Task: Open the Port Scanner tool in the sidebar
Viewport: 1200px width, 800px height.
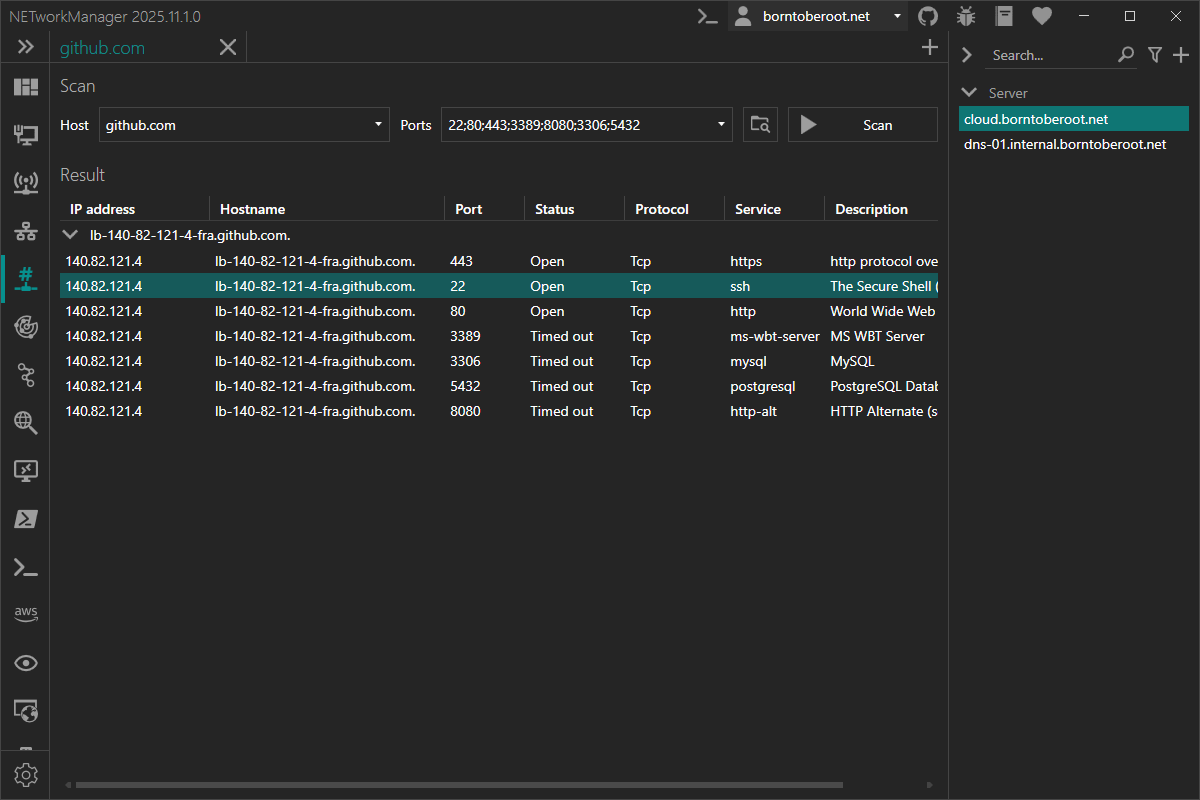Action: (x=25, y=279)
